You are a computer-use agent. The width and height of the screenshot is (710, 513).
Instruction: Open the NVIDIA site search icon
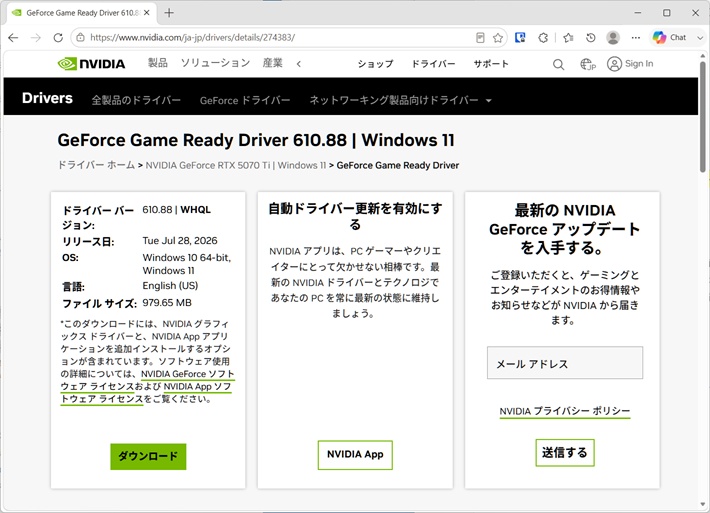(558, 64)
